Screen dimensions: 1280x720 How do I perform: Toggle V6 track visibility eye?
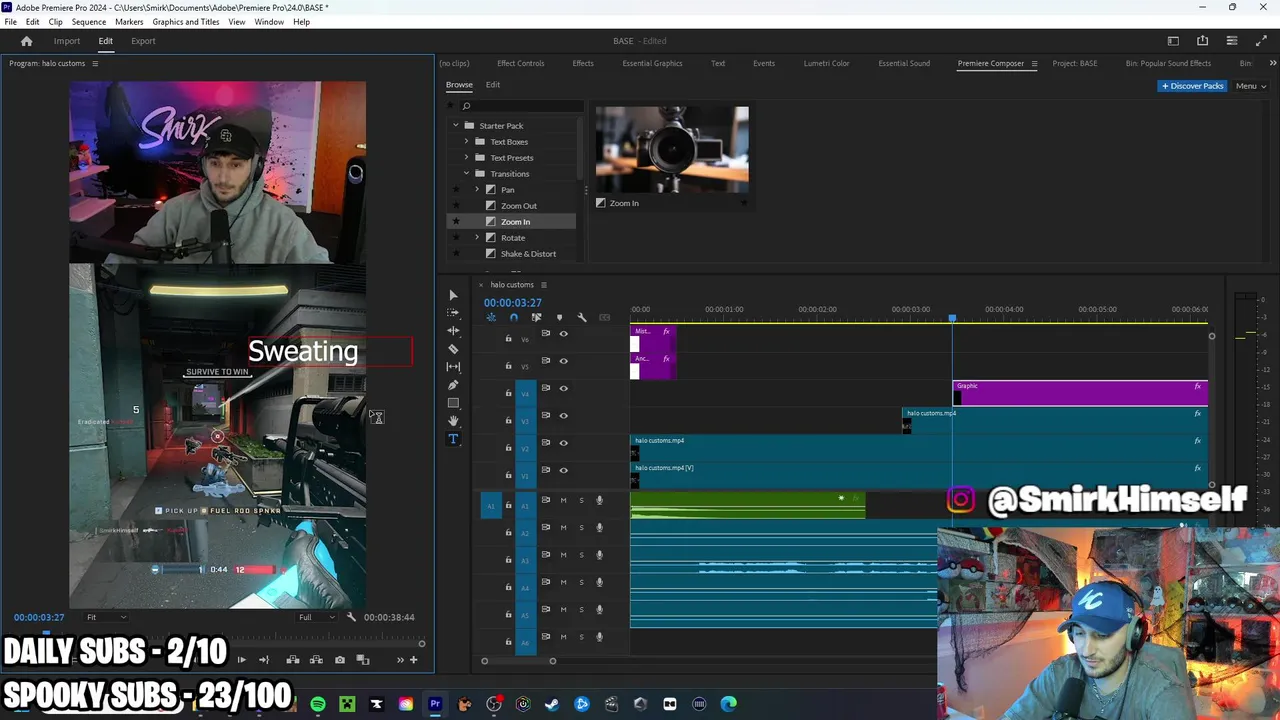click(x=563, y=334)
